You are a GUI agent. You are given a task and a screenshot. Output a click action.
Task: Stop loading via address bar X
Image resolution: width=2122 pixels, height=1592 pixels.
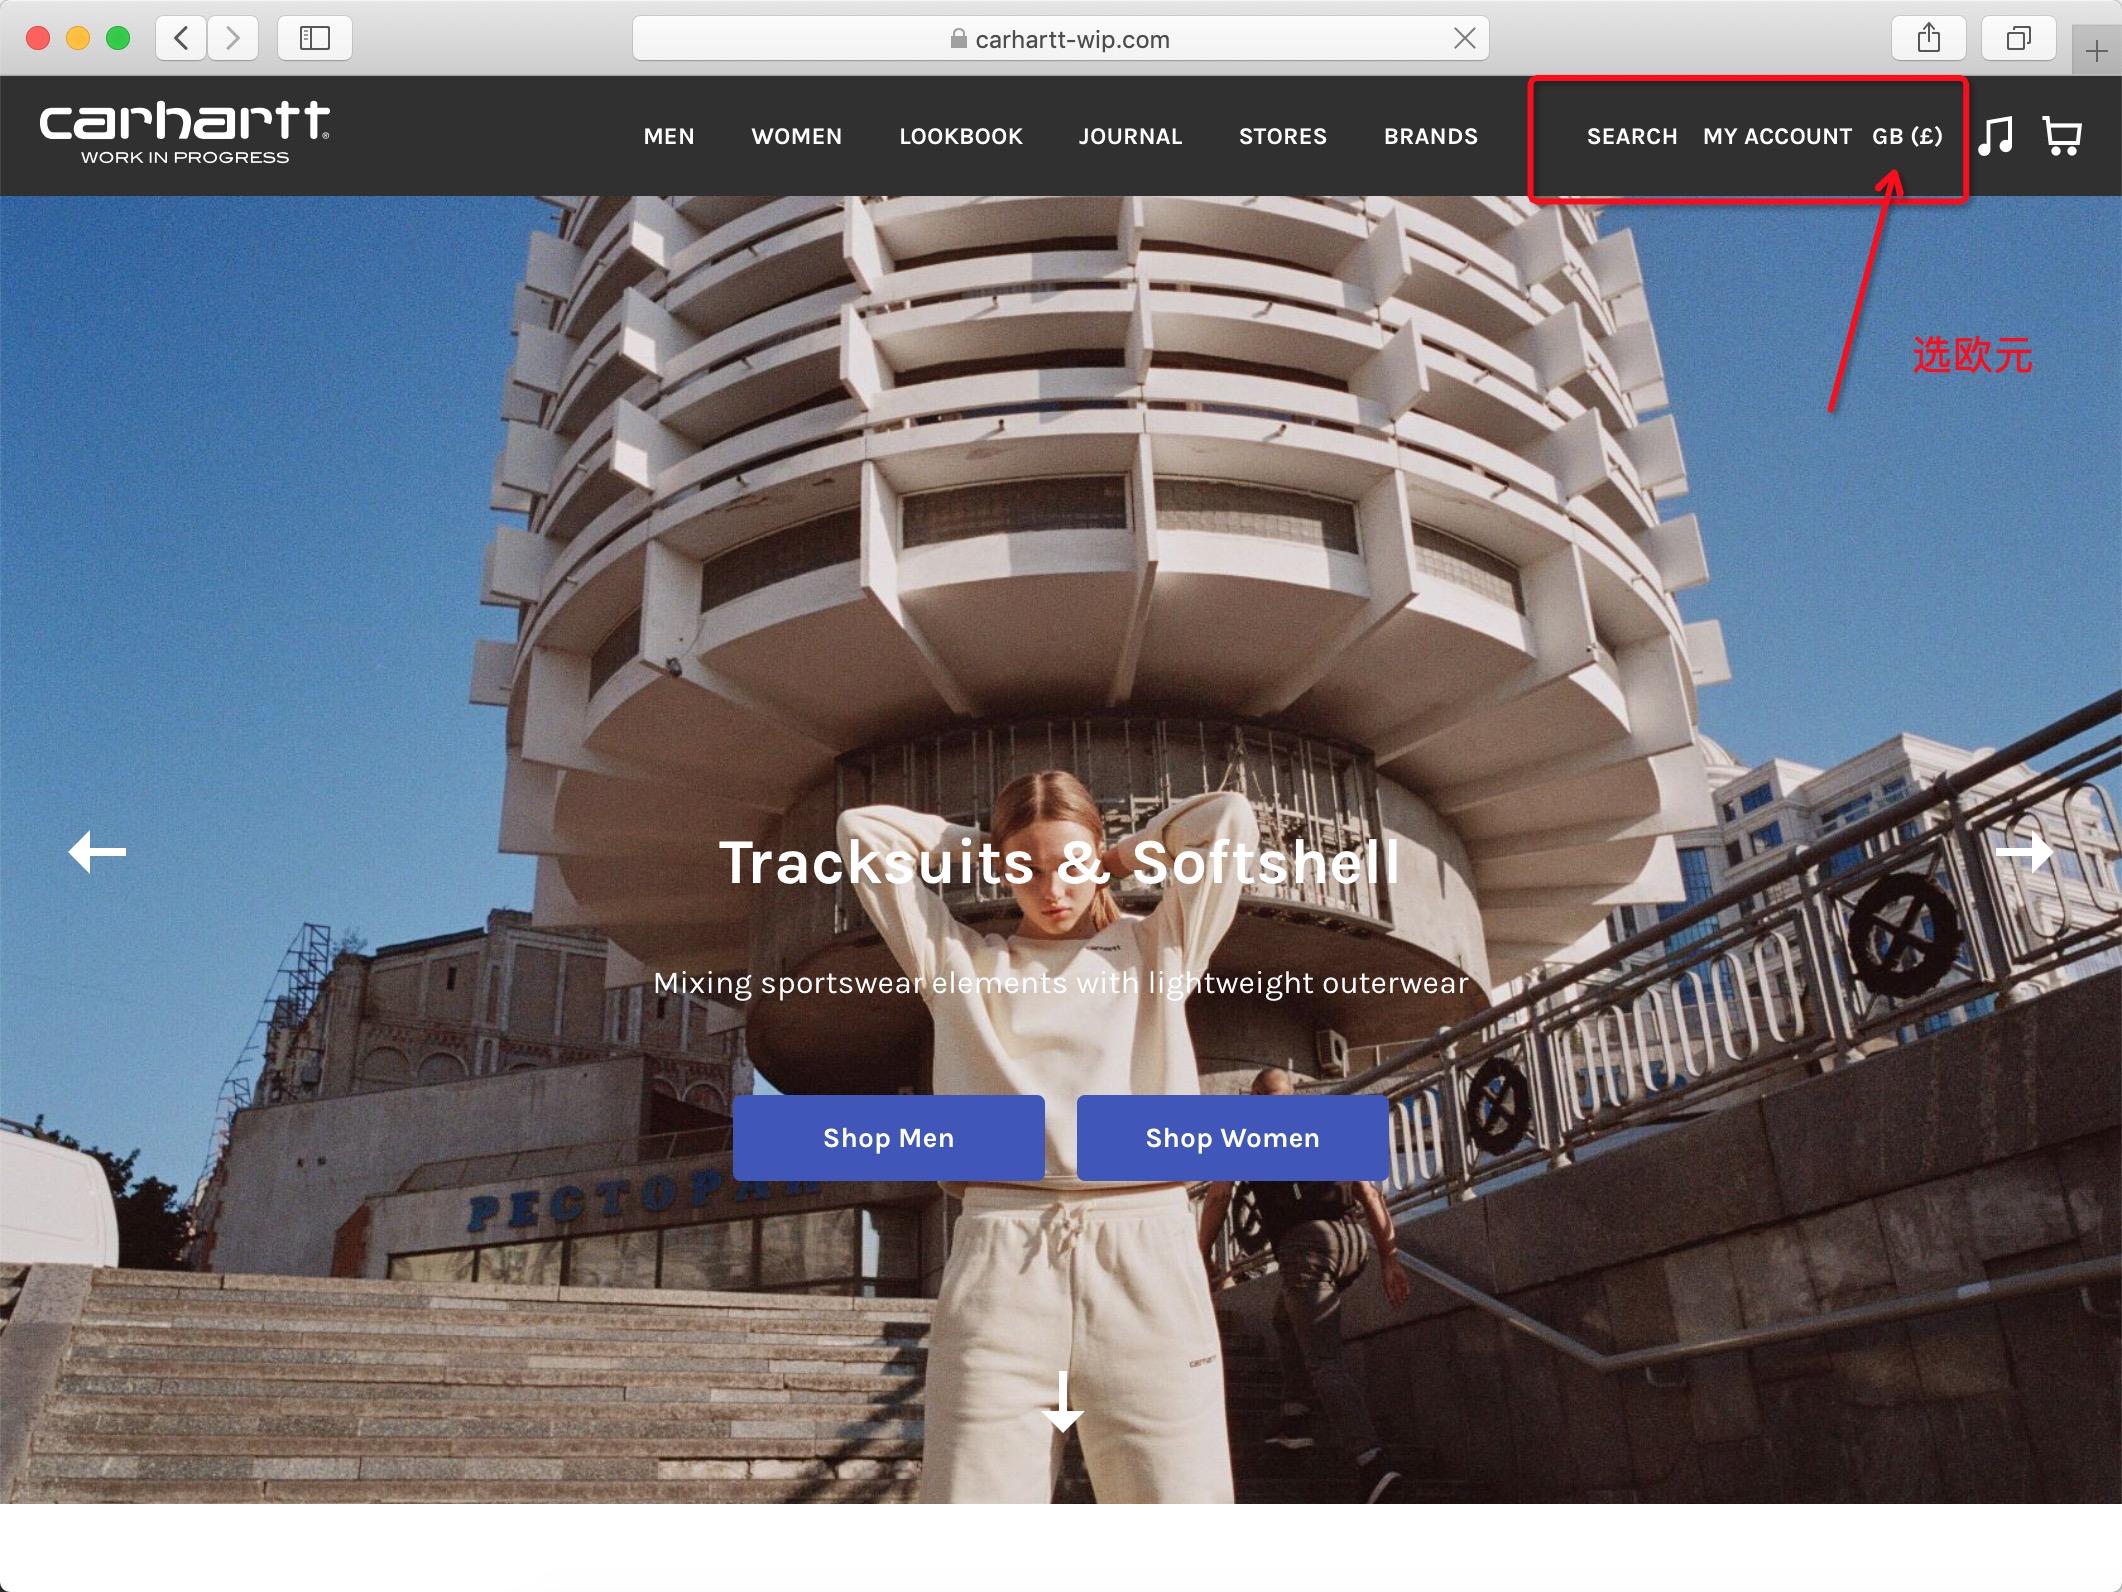(1464, 39)
